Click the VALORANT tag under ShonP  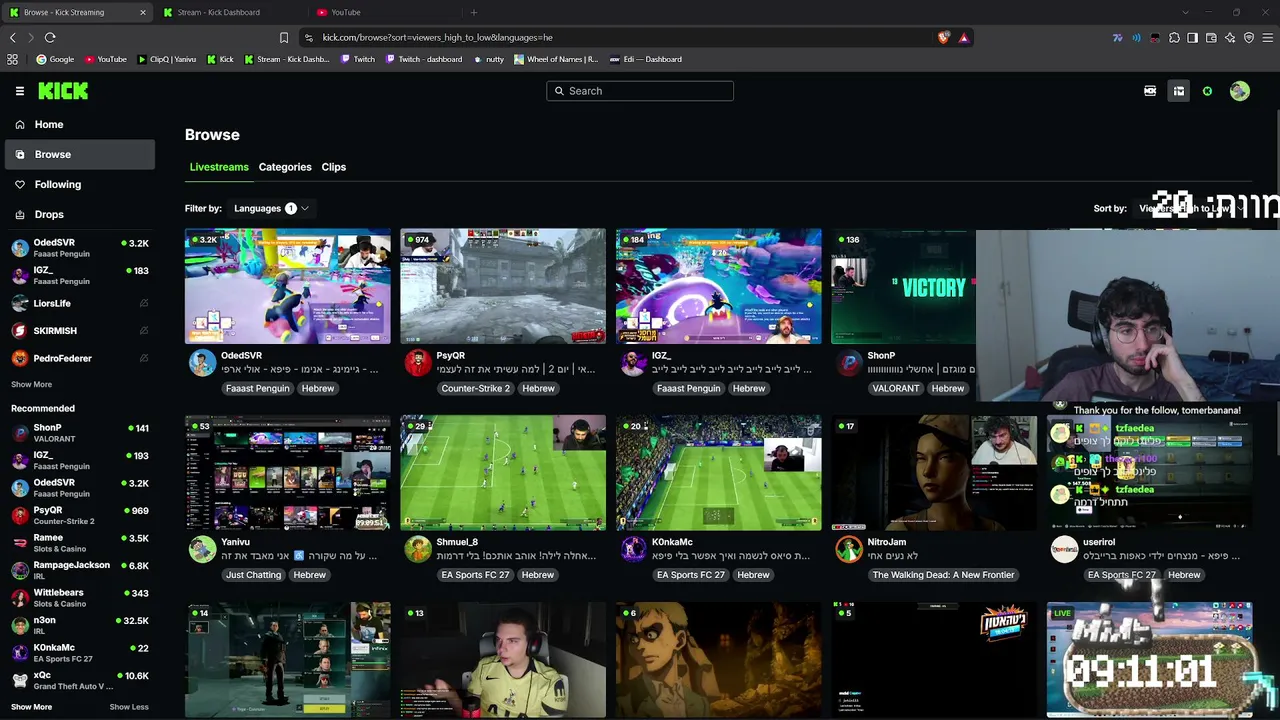click(895, 388)
